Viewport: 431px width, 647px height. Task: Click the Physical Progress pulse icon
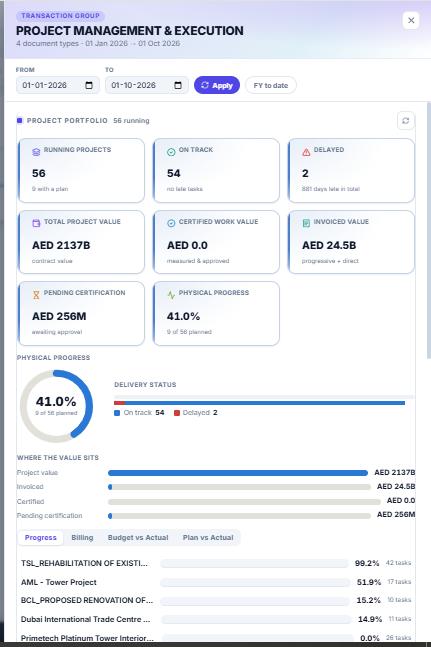pyautogui.click(x=171, y=295)
